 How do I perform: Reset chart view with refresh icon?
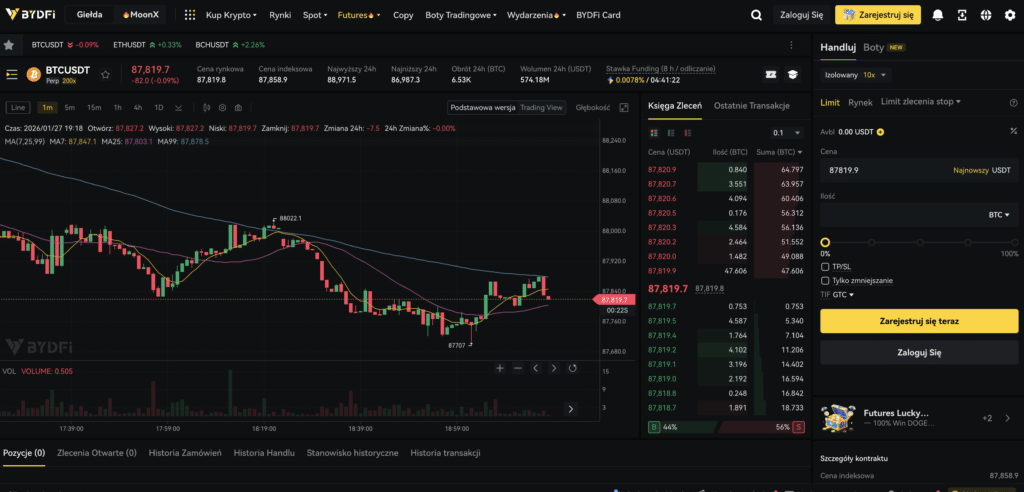(x=572, y=368)
